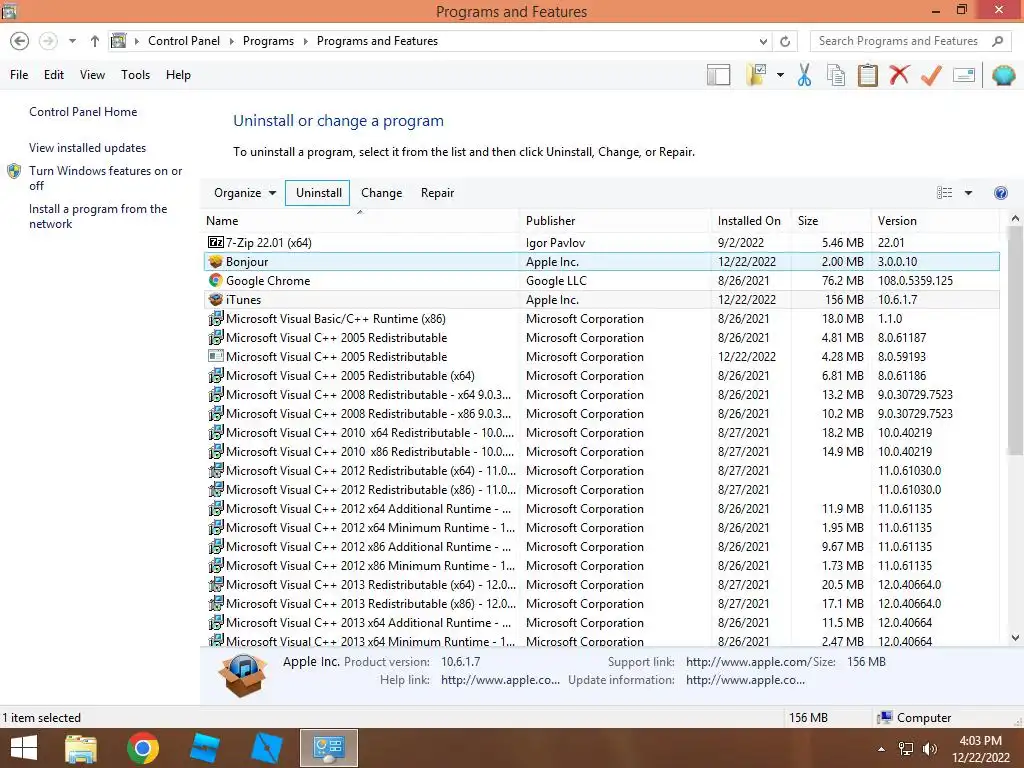This screenshot has width=1024, height=768.
Task: Click the taskbar volume speaker icon
Action: tap(929, 749)
